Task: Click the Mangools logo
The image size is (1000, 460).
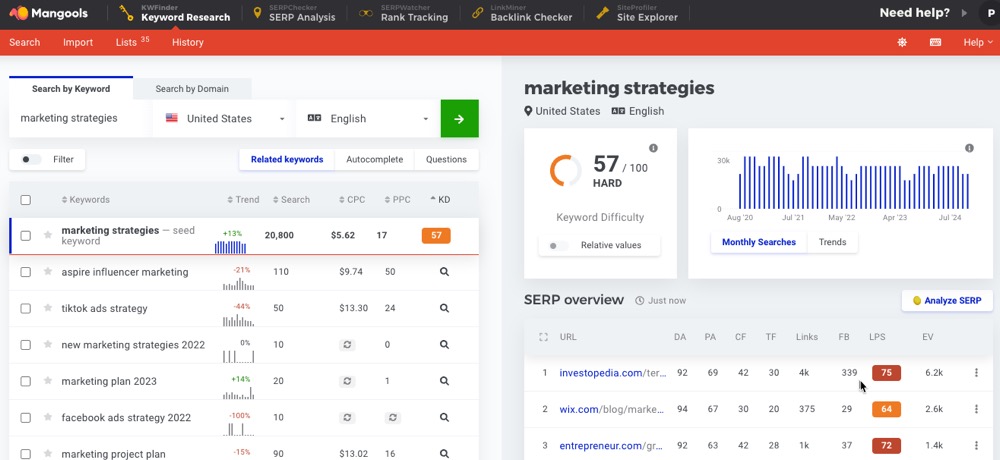Action: 48,13
